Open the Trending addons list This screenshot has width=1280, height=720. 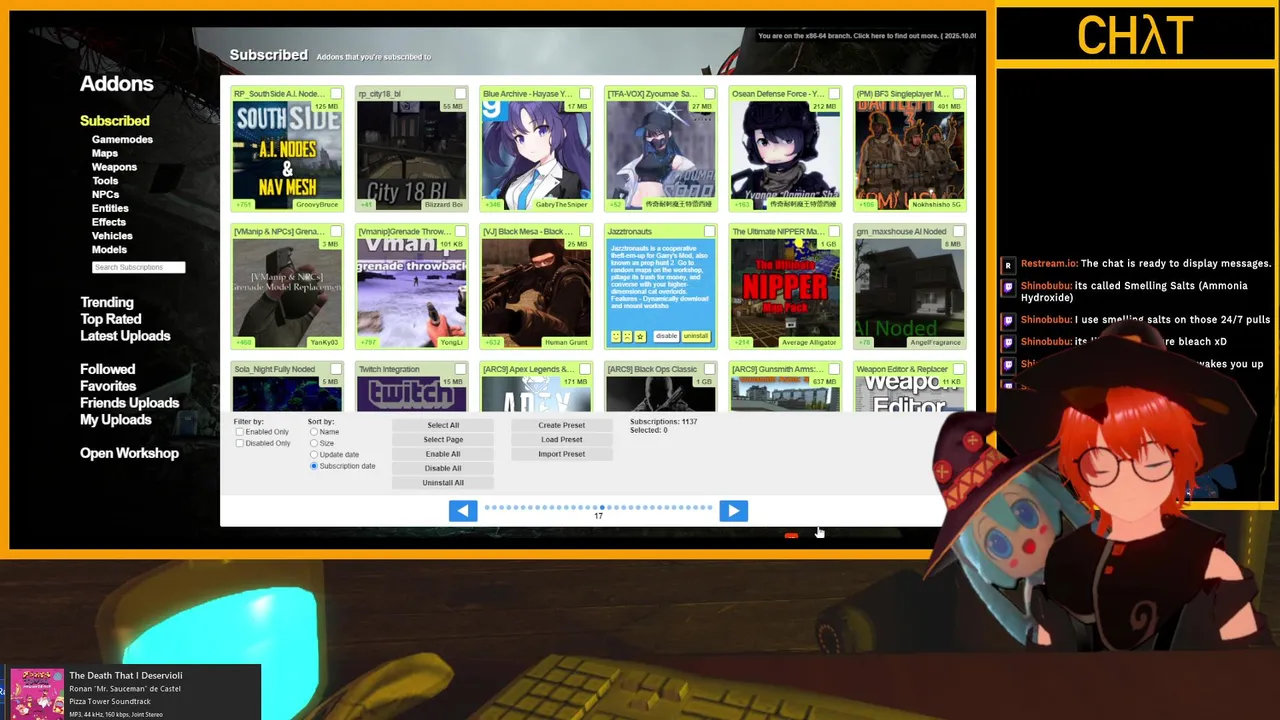[107, 303]
